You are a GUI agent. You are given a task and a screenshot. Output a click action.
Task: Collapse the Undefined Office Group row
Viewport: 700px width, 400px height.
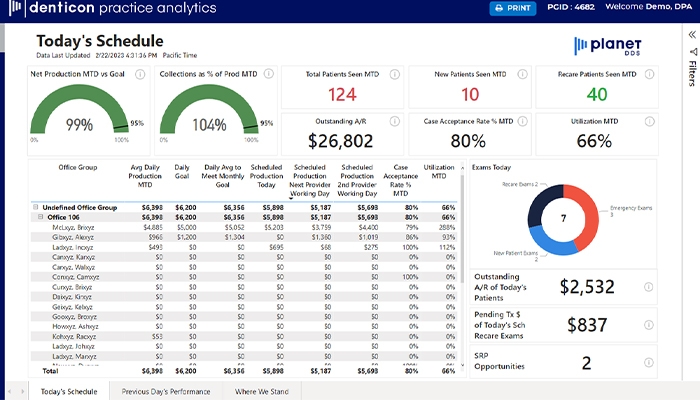(36, 208)
